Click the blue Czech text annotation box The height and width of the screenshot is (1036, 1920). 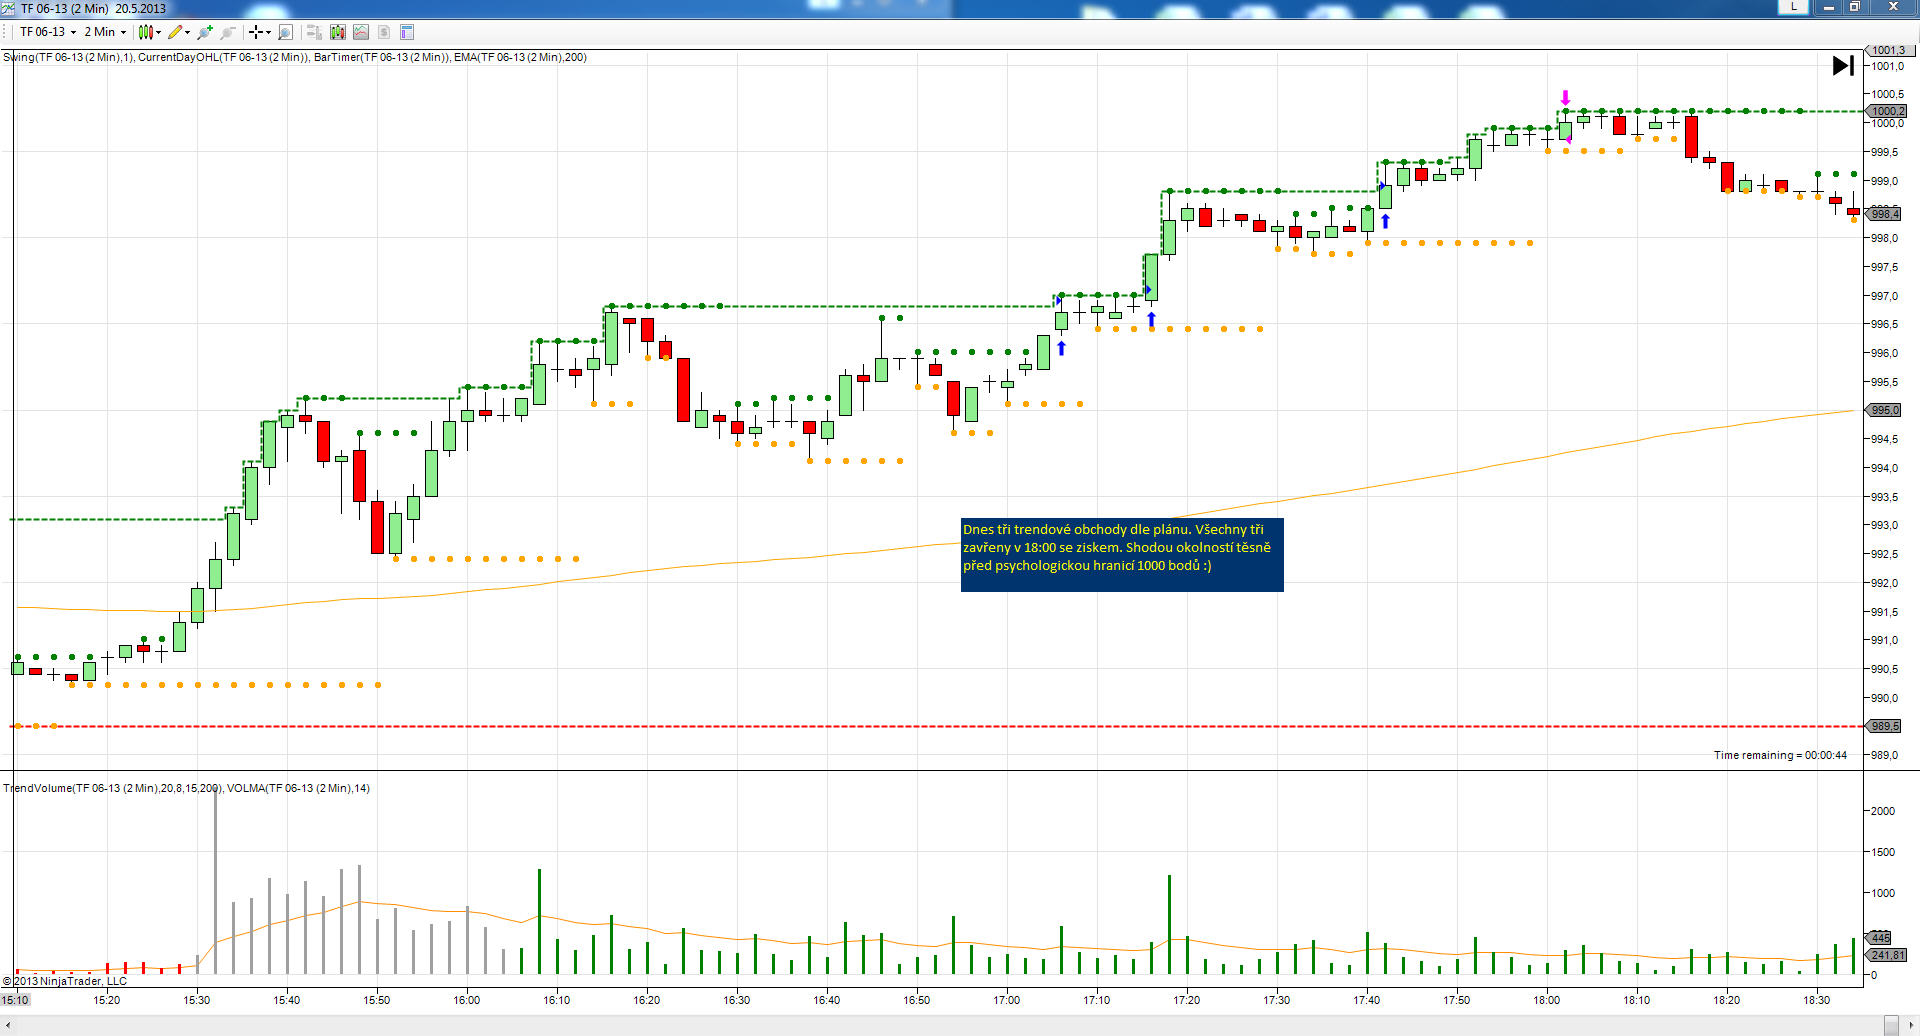(1122, 555)
